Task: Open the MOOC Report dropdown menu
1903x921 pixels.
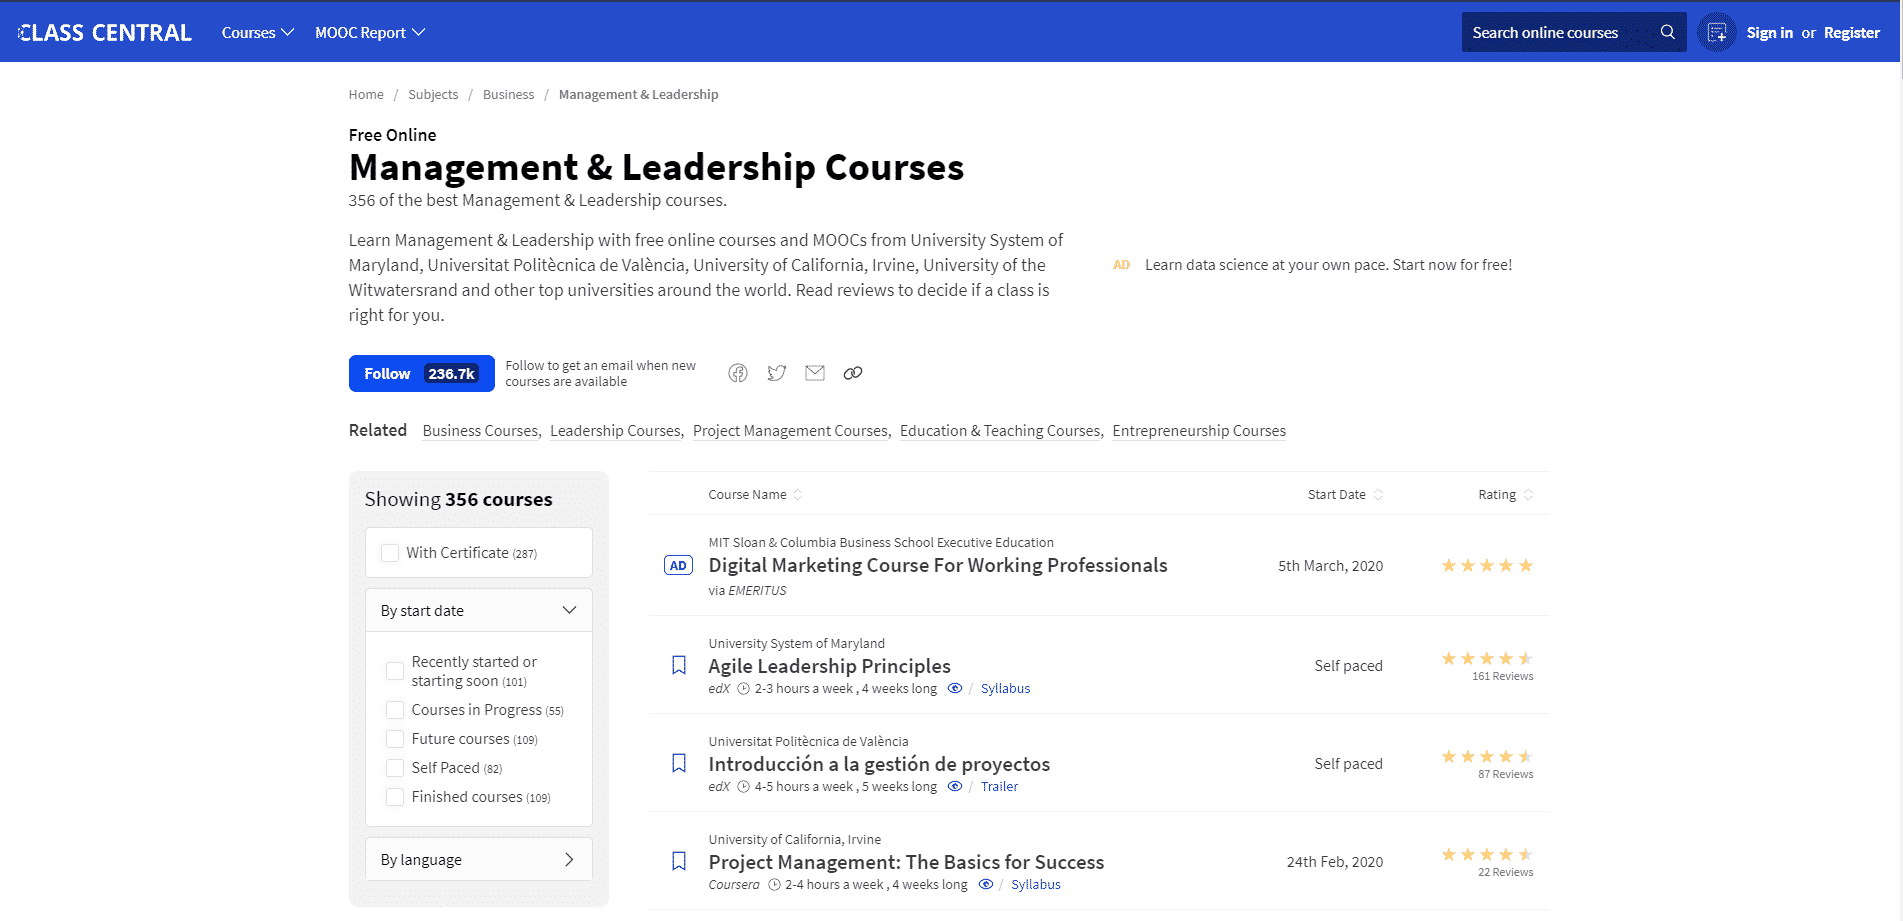Action: click(x=370, y=33)
